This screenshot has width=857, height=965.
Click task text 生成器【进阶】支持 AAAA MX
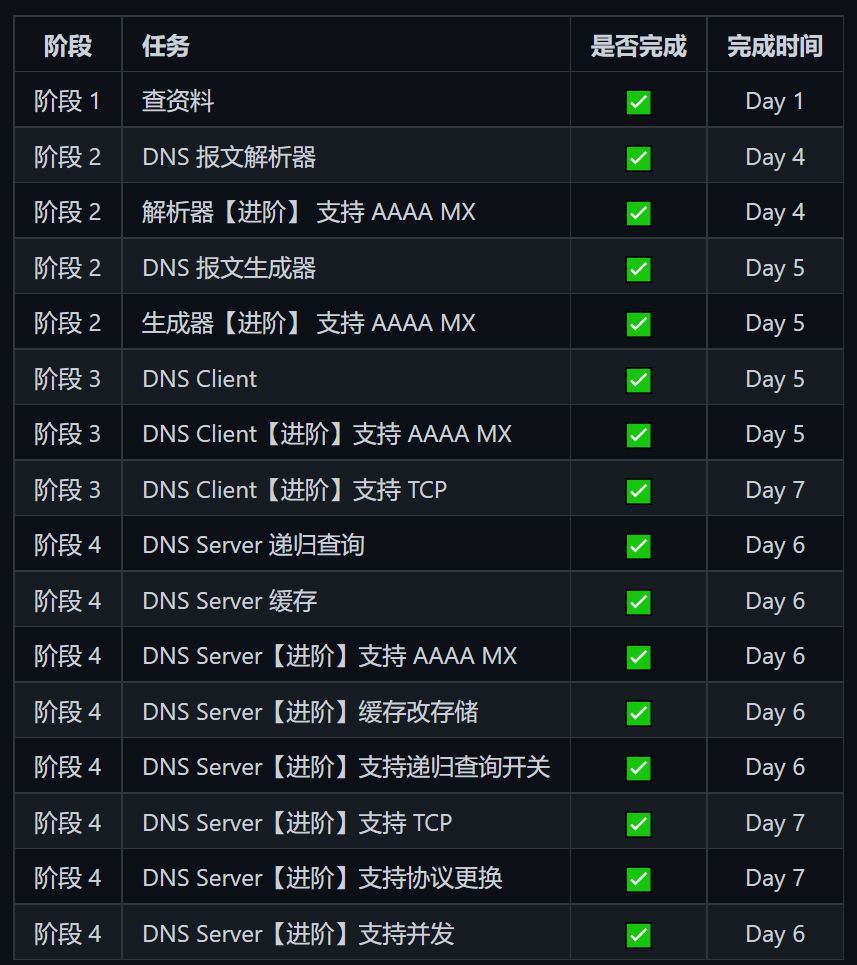(x=309, y=323)
